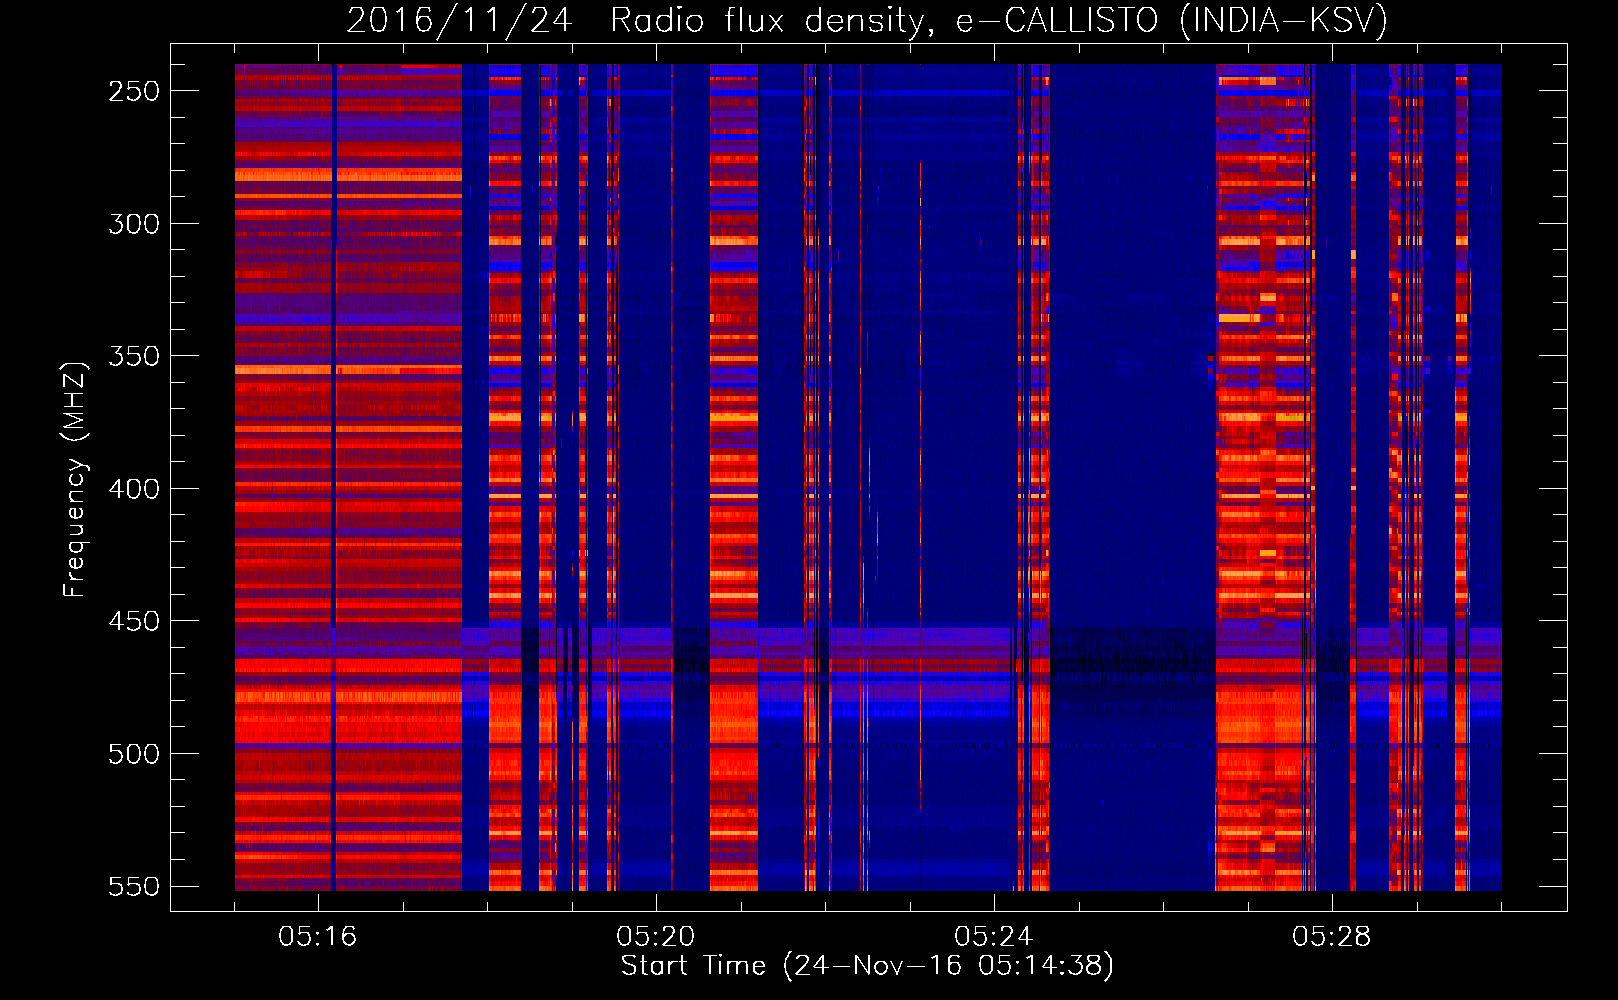
Task: Click the 'Frequency (MHZ)' axis label
Action: 74,479
